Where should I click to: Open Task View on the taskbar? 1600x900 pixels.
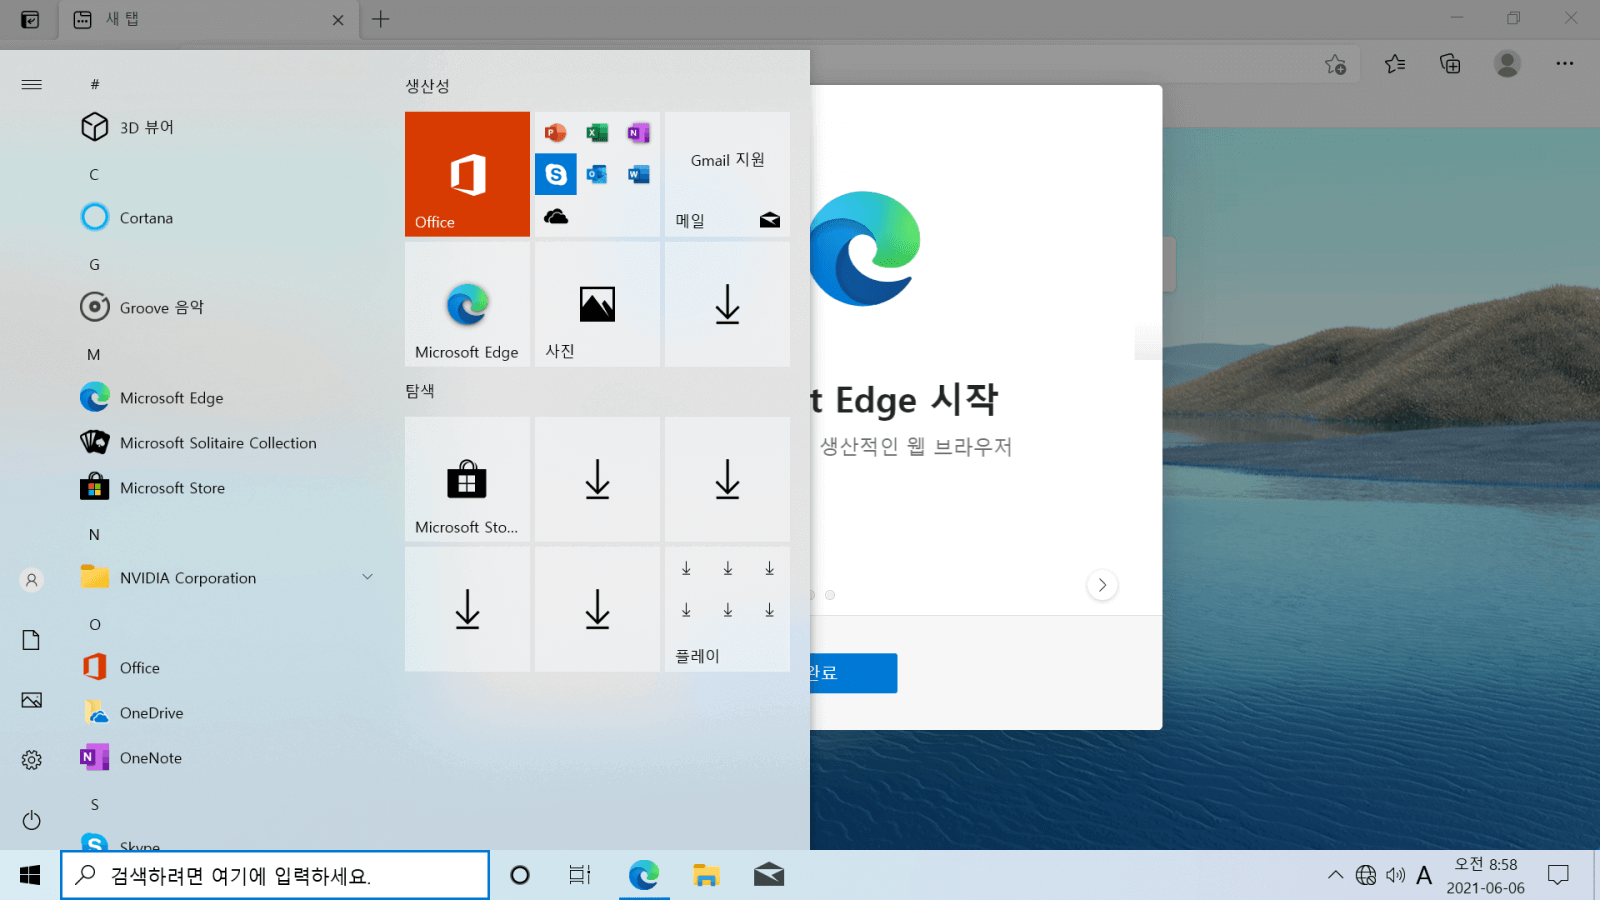[x=580, y=875]
